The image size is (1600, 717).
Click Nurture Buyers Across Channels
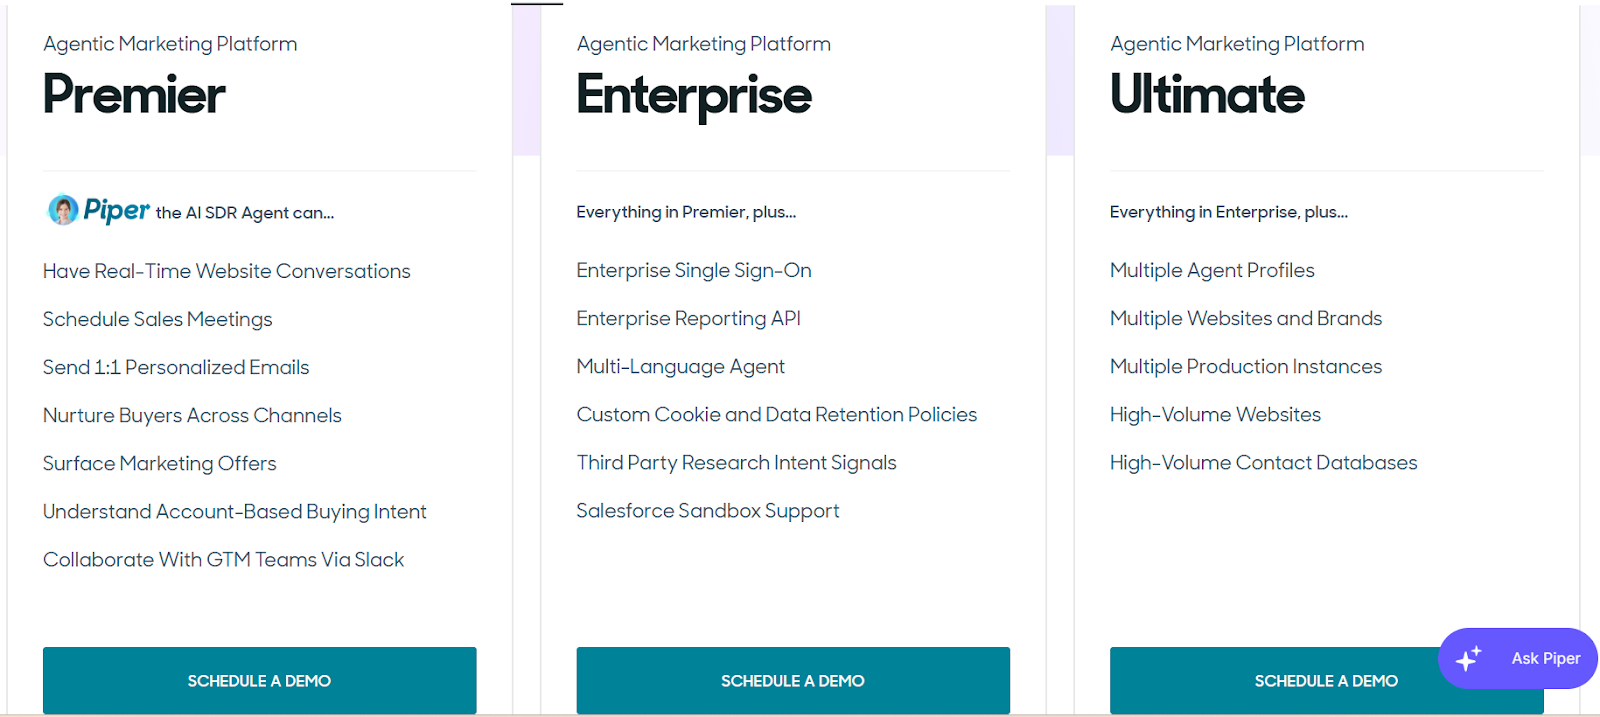(192, 415)
